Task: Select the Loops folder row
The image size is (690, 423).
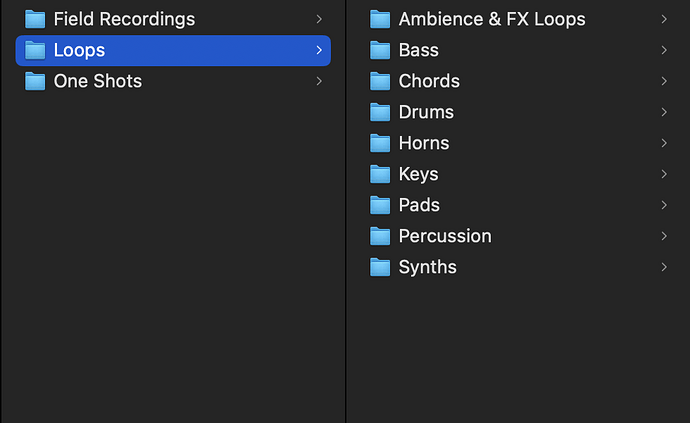Action: pyautogui.click(x=172, y=50)
